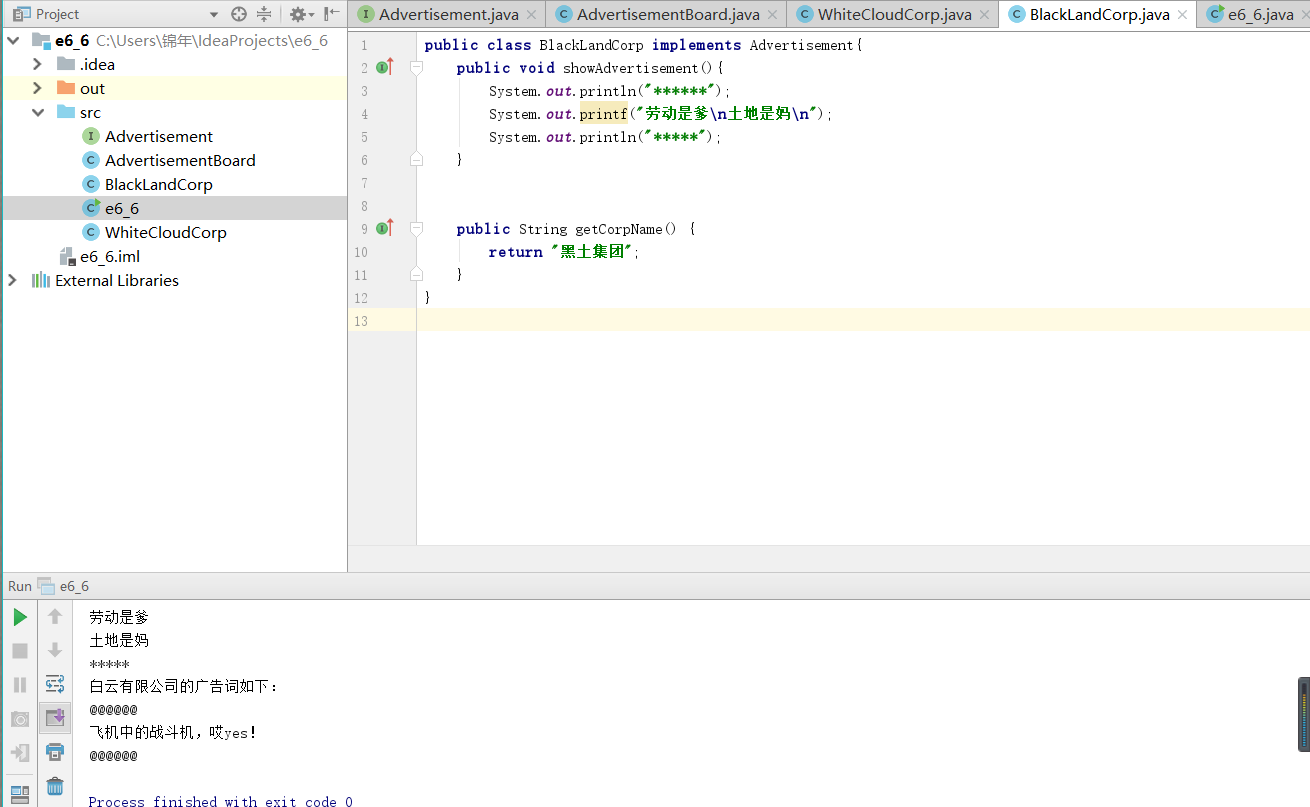
Task: Click Restore Layout icon in Run panel
Action: click(20, 794)
